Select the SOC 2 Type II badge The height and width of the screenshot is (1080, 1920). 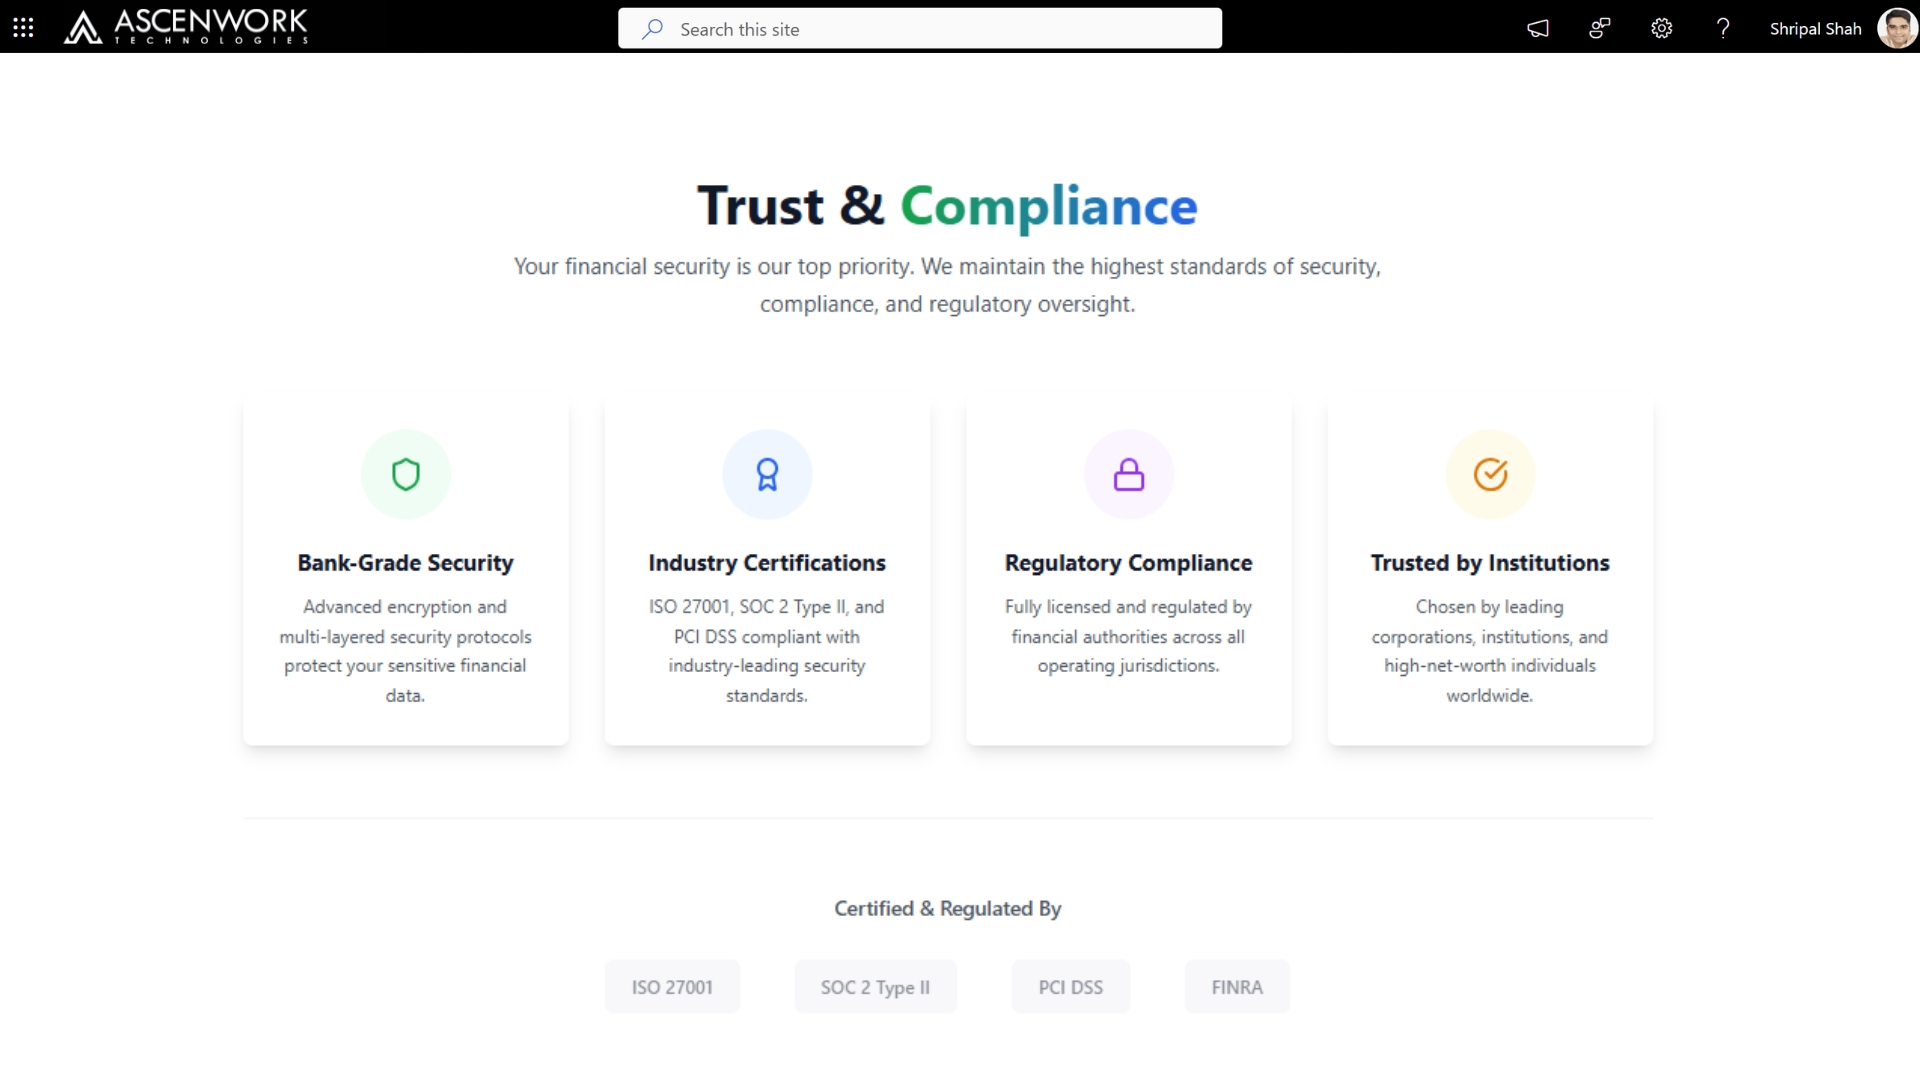[x=875, y=987]
